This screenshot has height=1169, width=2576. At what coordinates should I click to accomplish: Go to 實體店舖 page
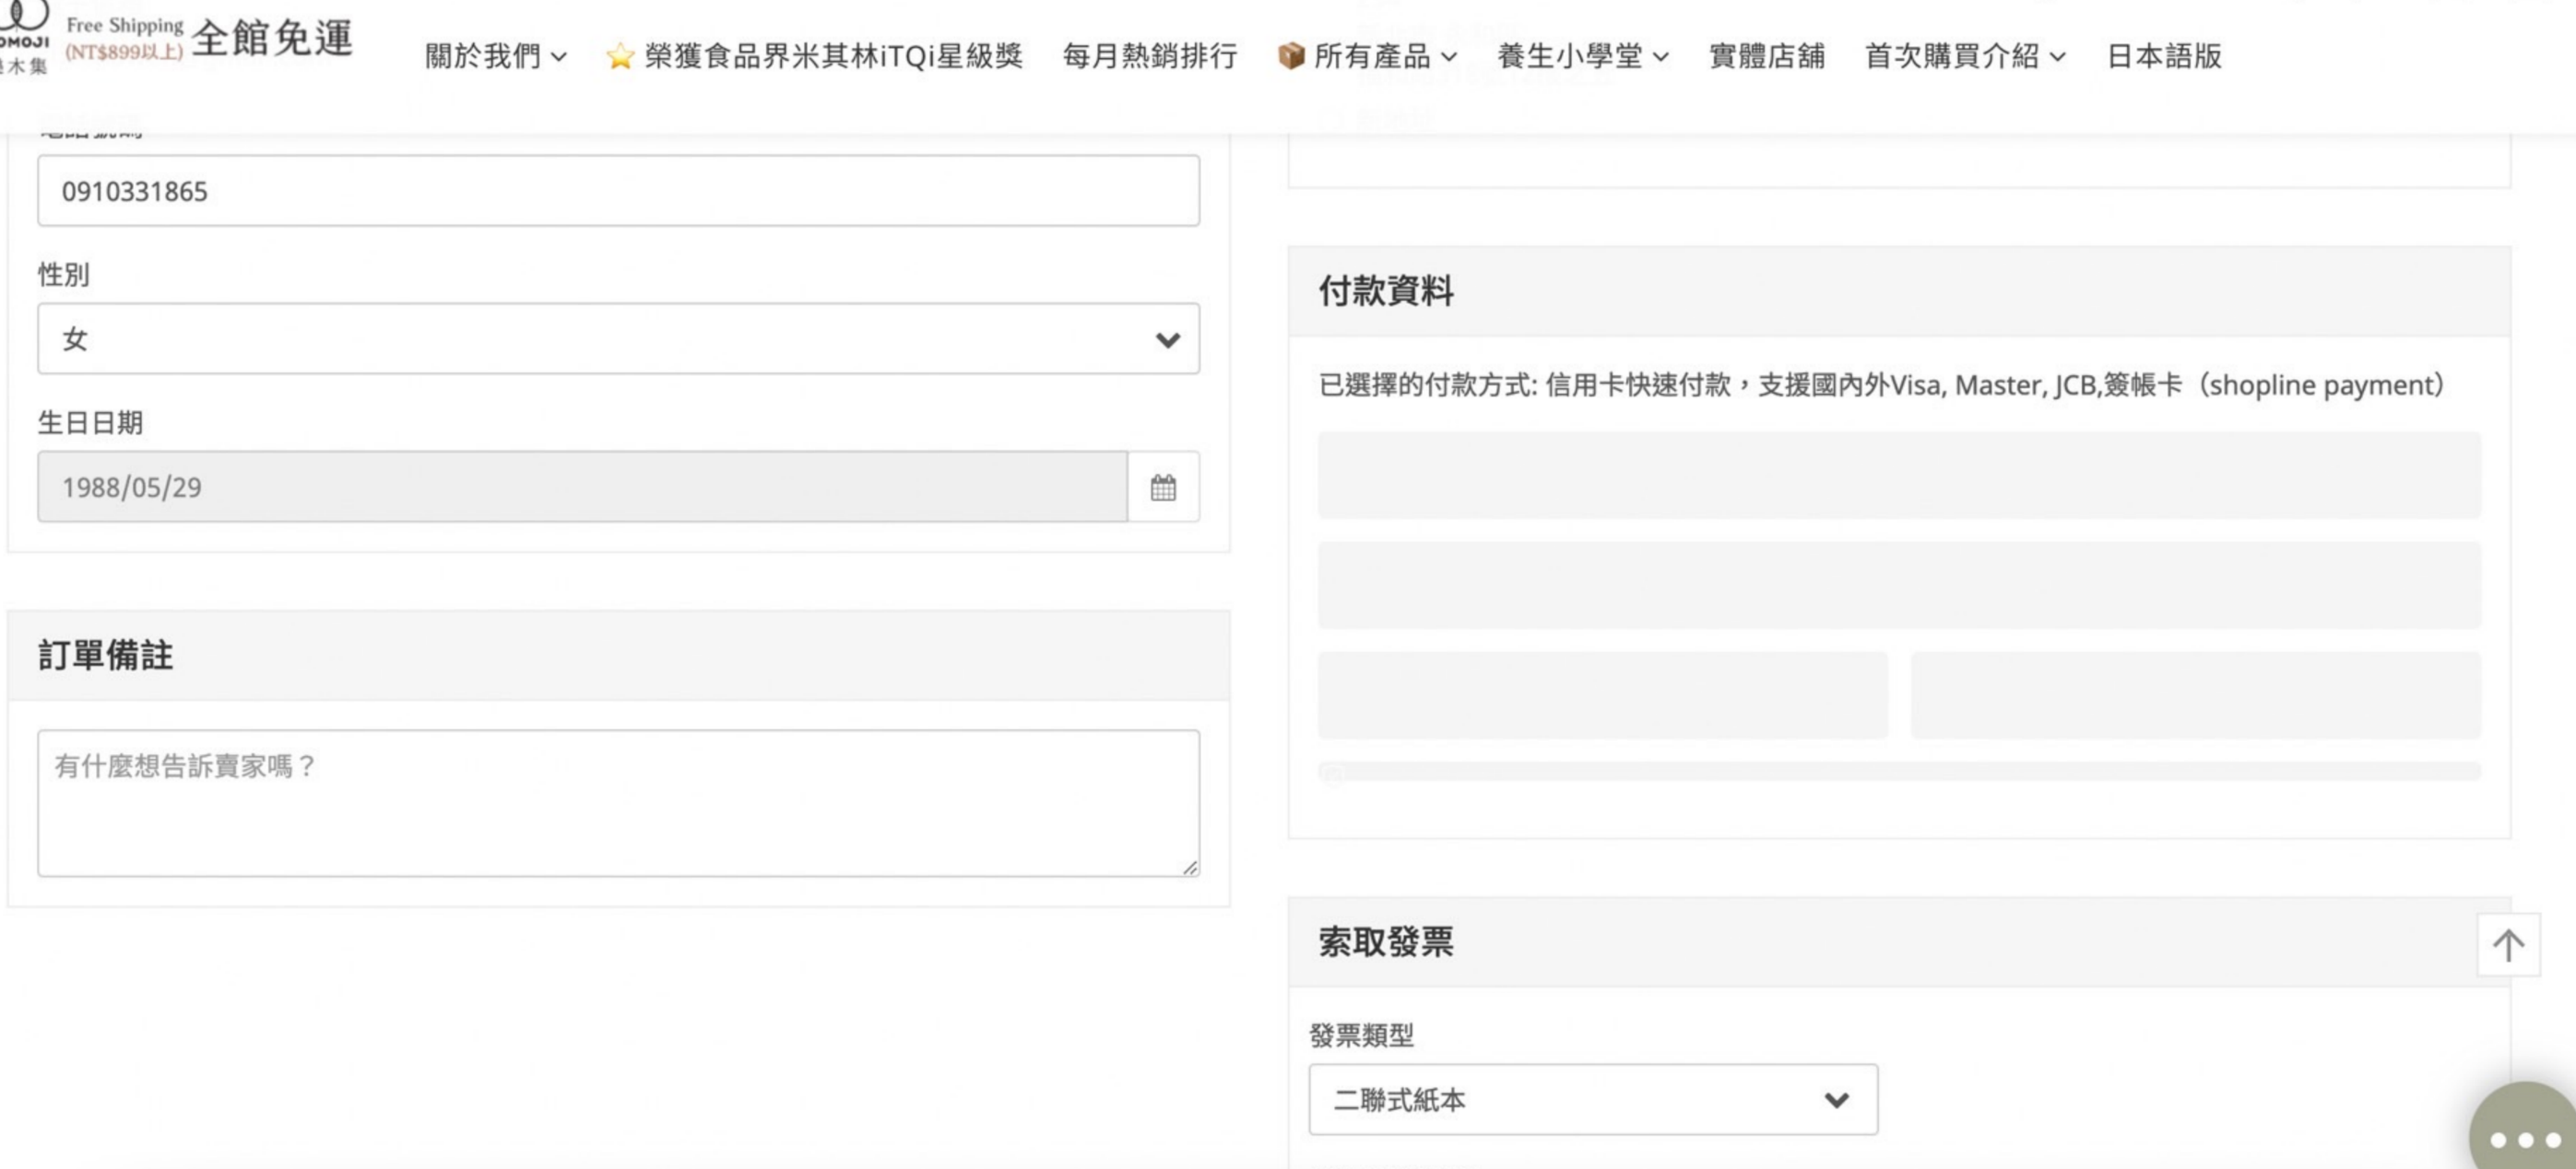click(1766, 56)
